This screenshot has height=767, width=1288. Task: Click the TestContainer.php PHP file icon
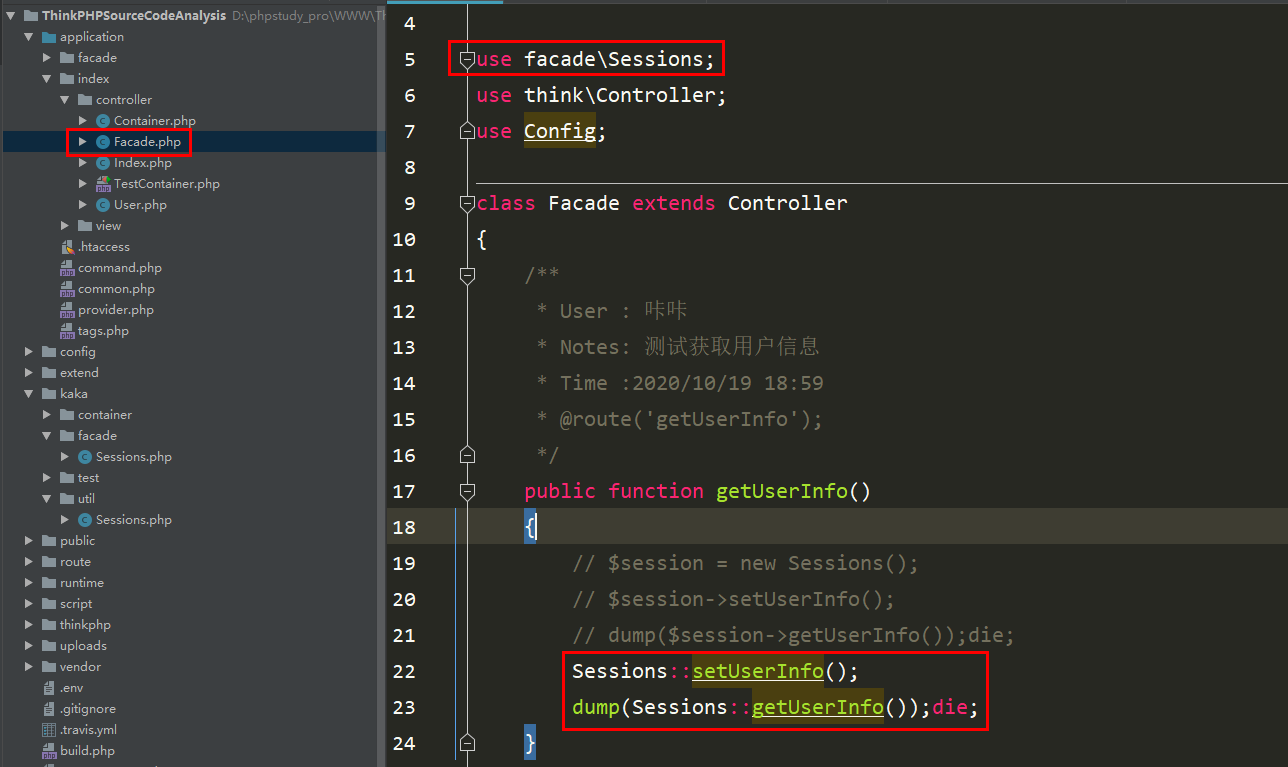(x=103, y=184)
